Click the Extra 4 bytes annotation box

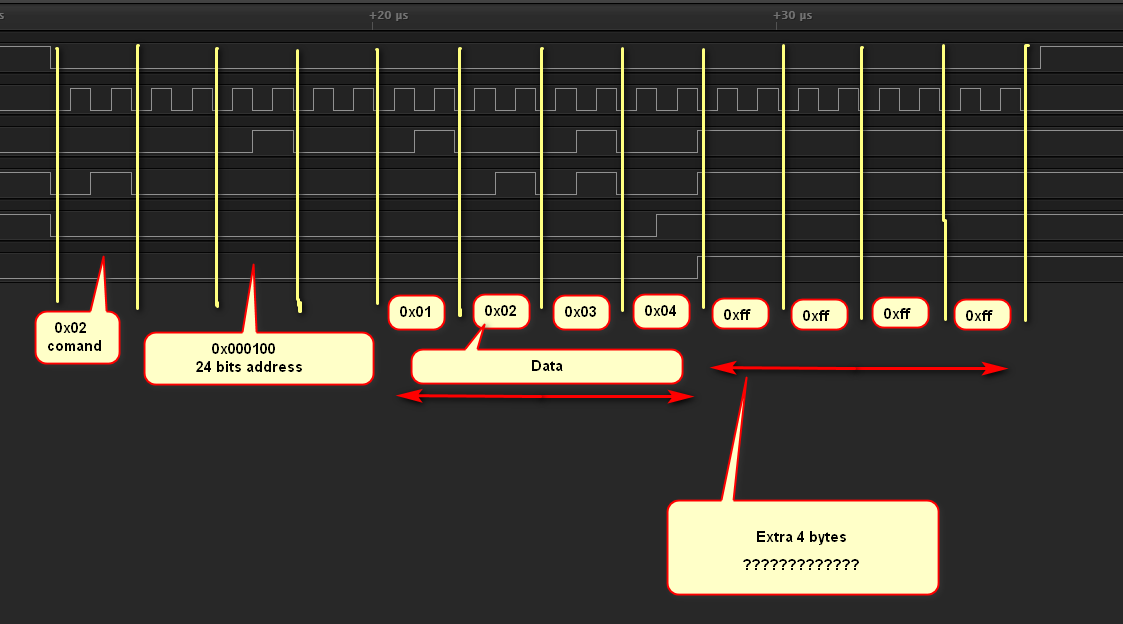802,548
